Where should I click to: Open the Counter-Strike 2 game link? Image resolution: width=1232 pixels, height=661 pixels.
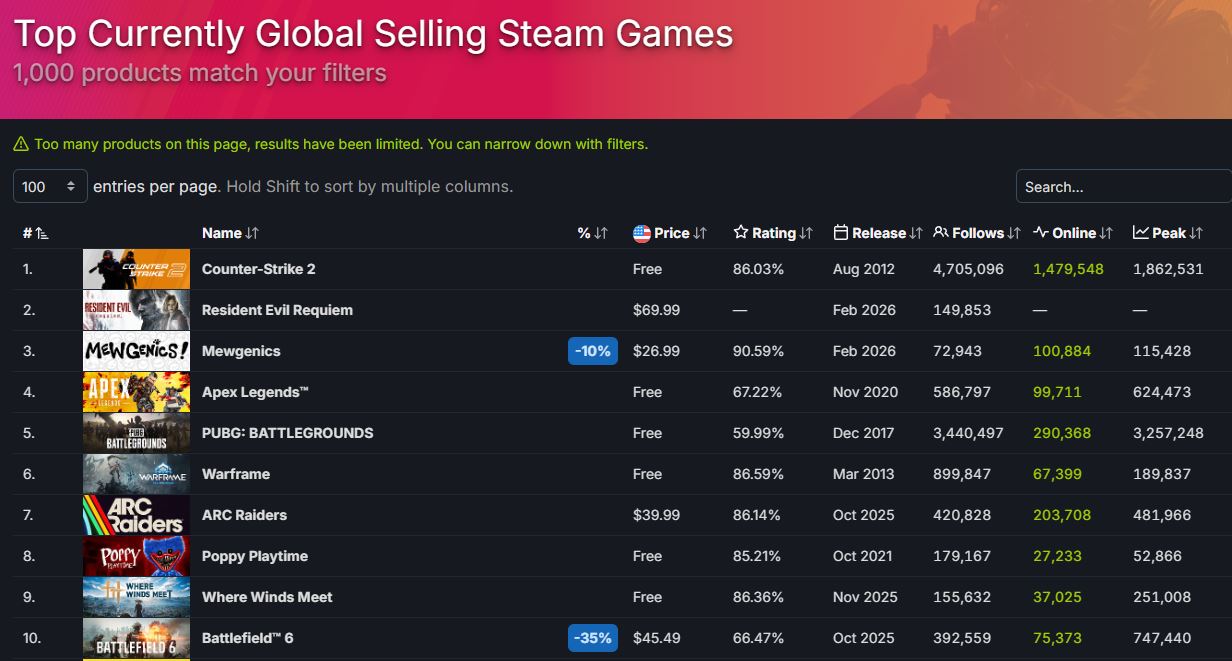[x=258, y=269]
